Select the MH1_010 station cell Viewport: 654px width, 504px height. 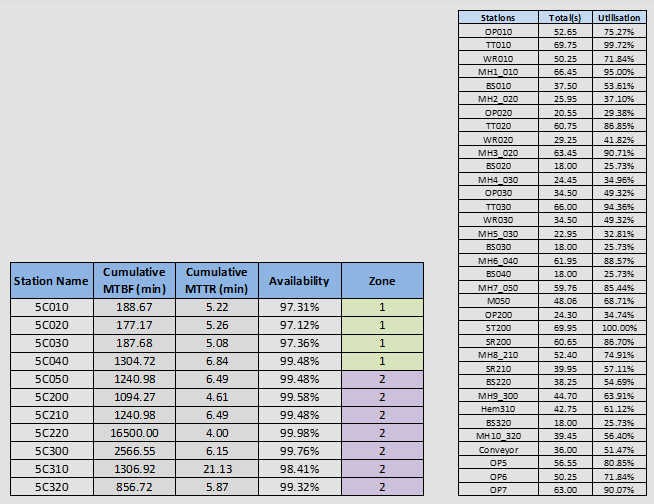click(497, 72)
